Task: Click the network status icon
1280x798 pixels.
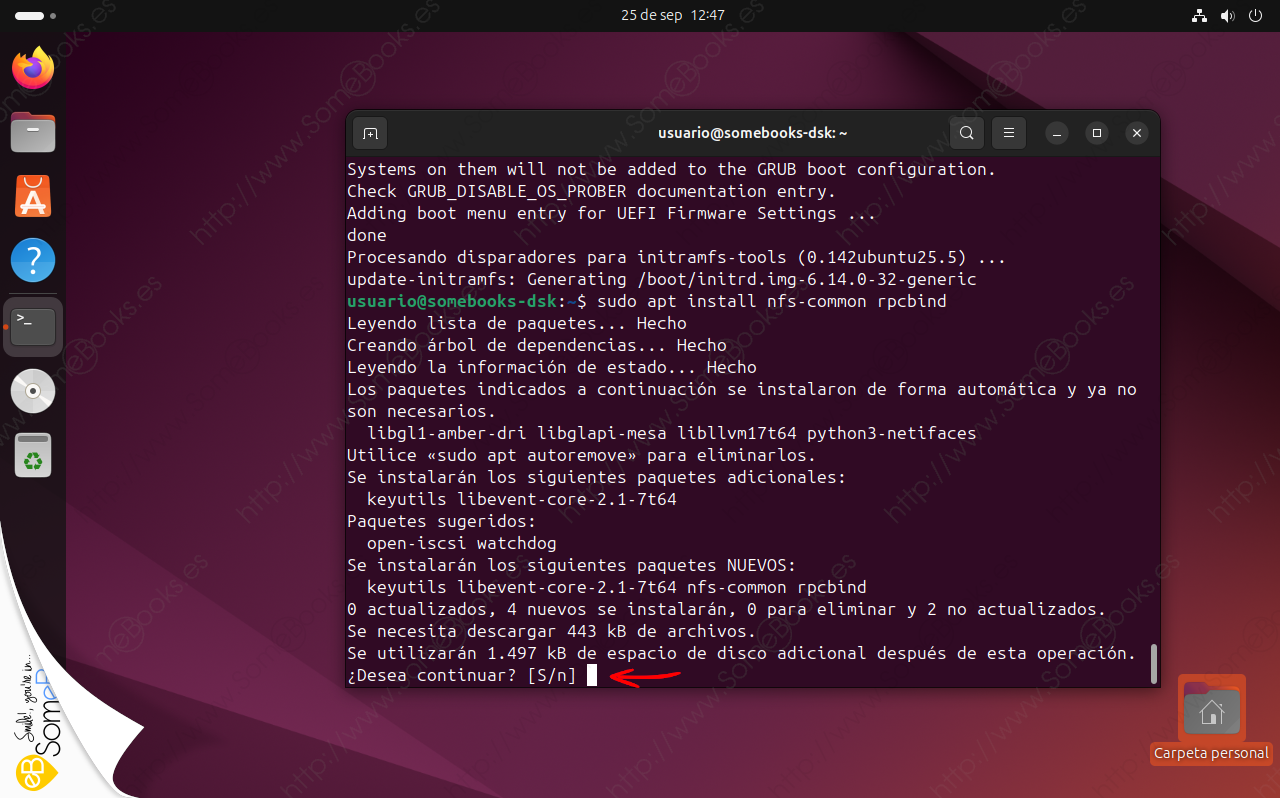Action: 1200,16
